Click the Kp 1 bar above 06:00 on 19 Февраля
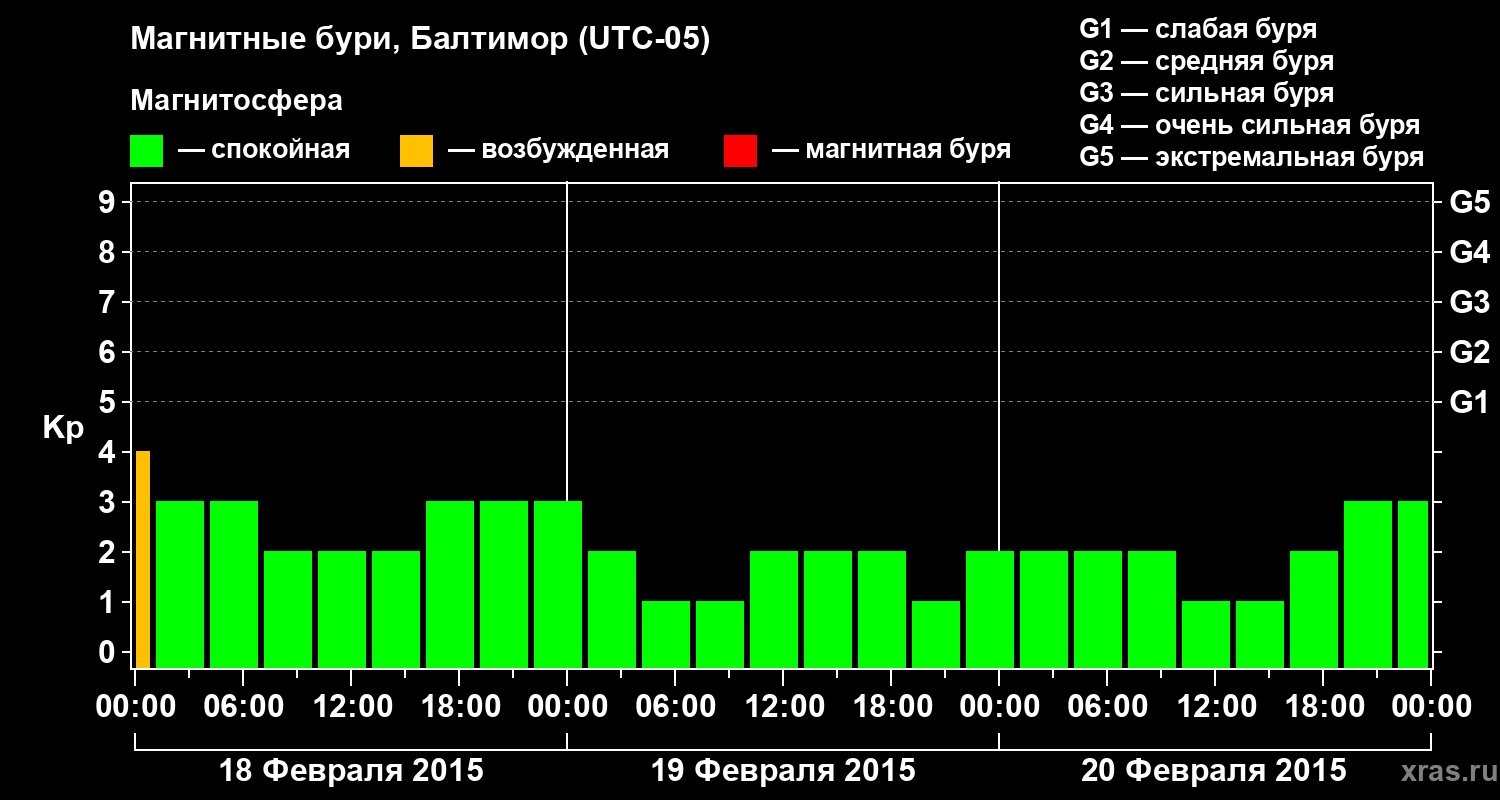This screenshot has width=1500, height=800. point(666,635)
